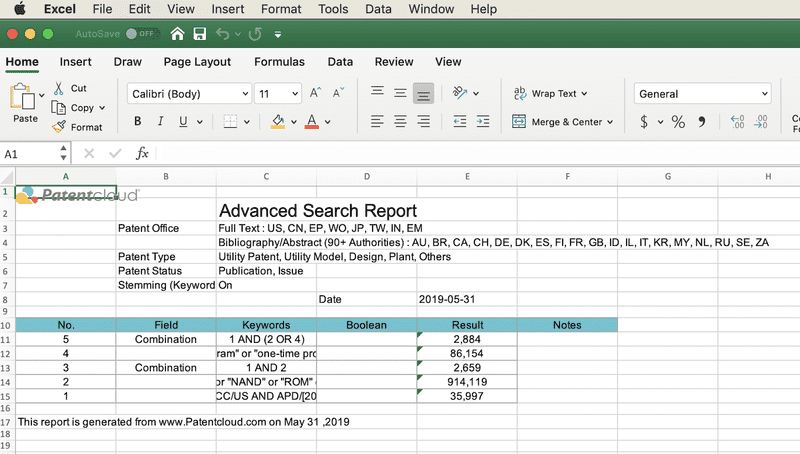Click the Borders icon

click(x=230, y=121)
